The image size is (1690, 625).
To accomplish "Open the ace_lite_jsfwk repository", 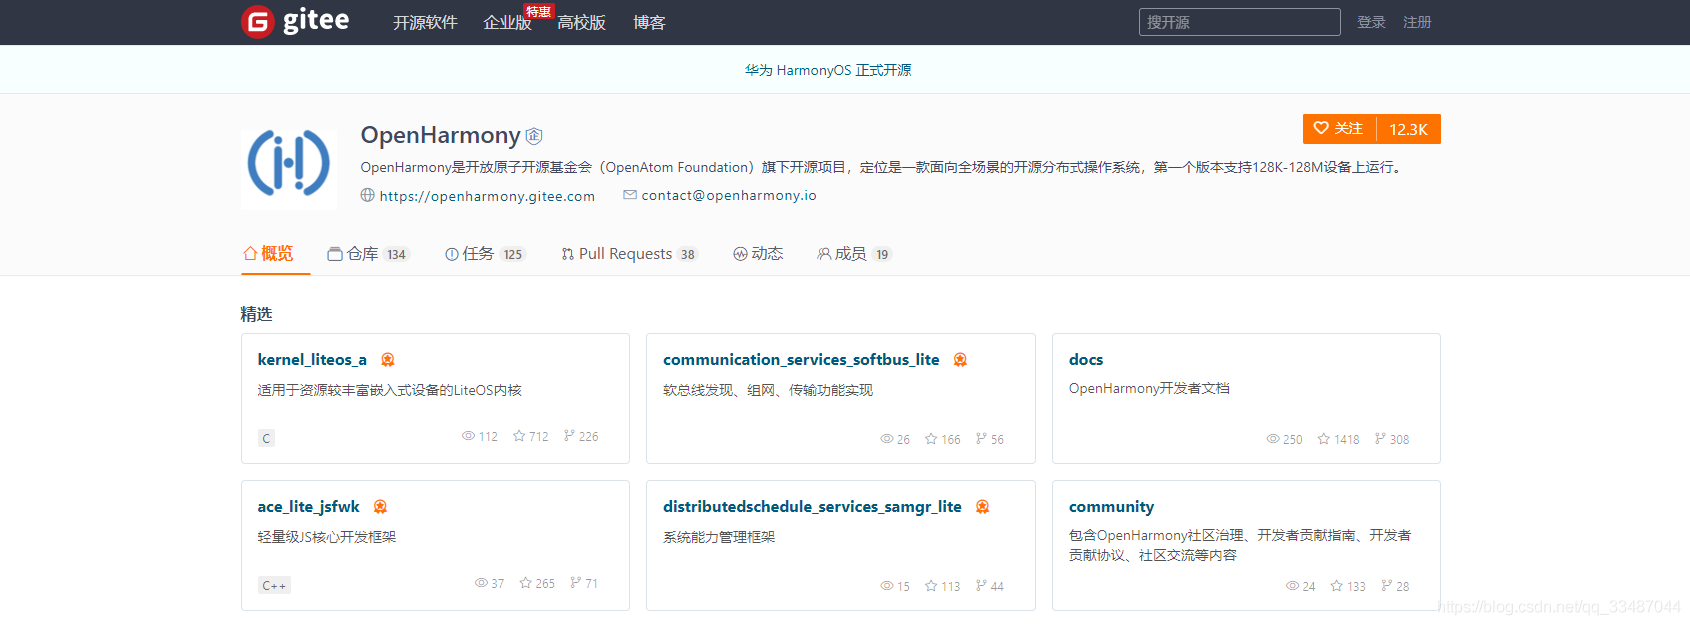I will [x=308, y=506].
